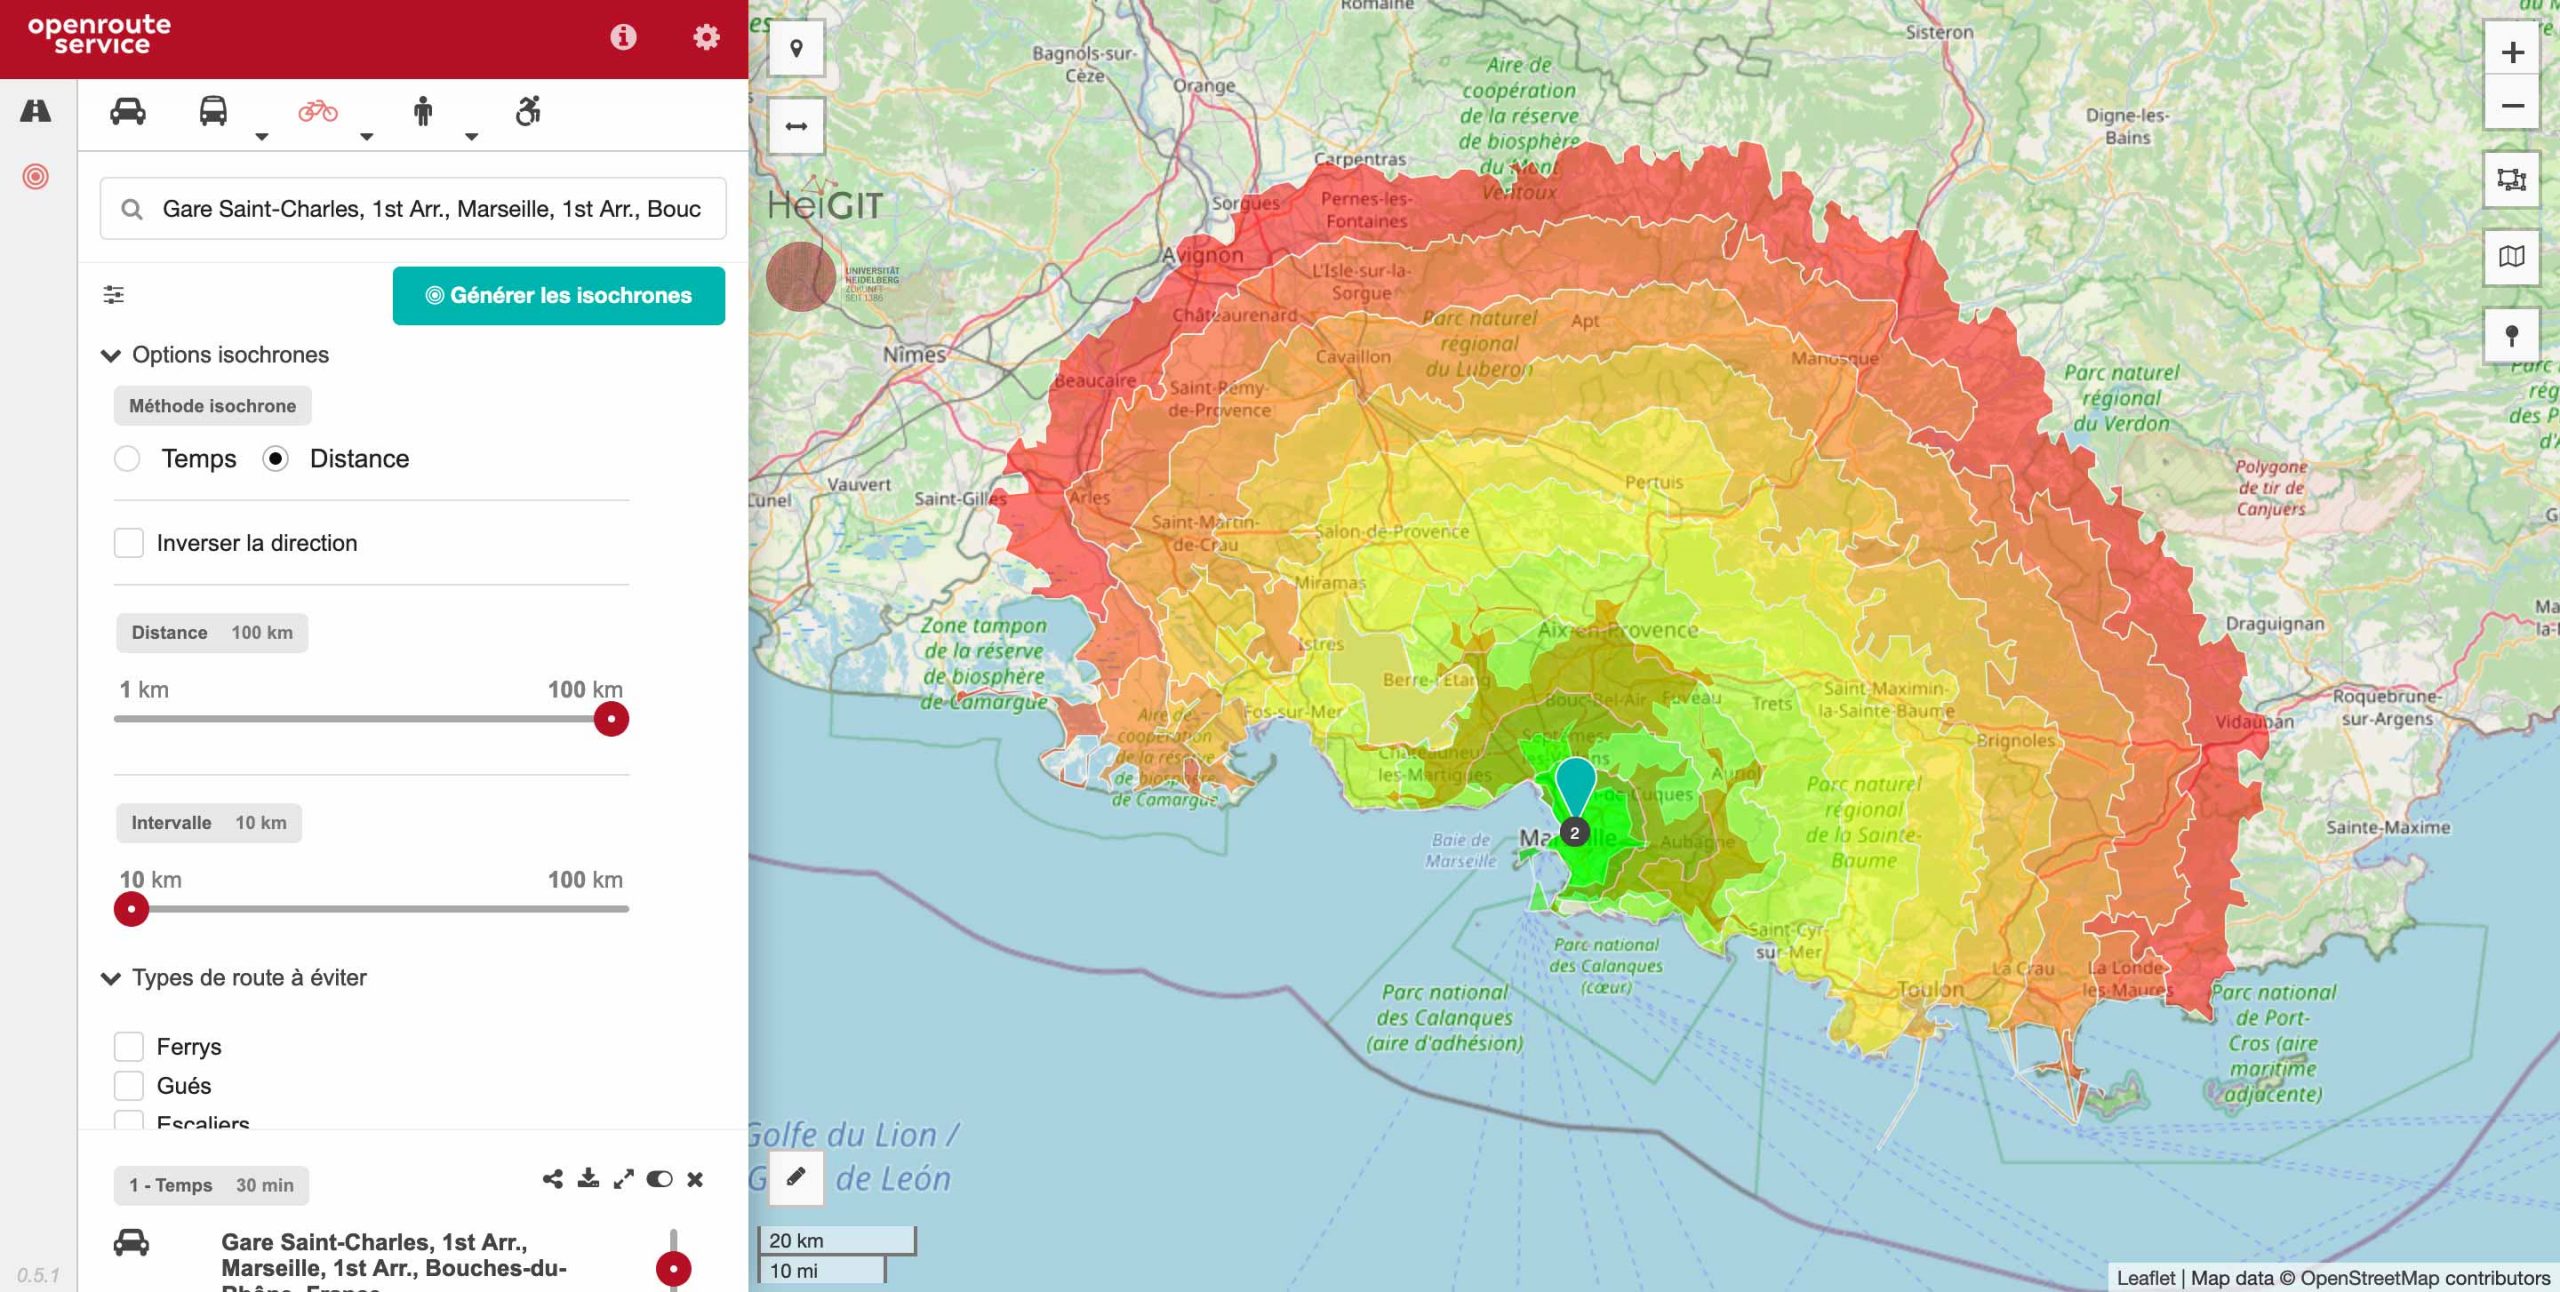Check the Escaliers checkbox
The width and height of the screenshot is (2560, 1292).
[129, 1120]
